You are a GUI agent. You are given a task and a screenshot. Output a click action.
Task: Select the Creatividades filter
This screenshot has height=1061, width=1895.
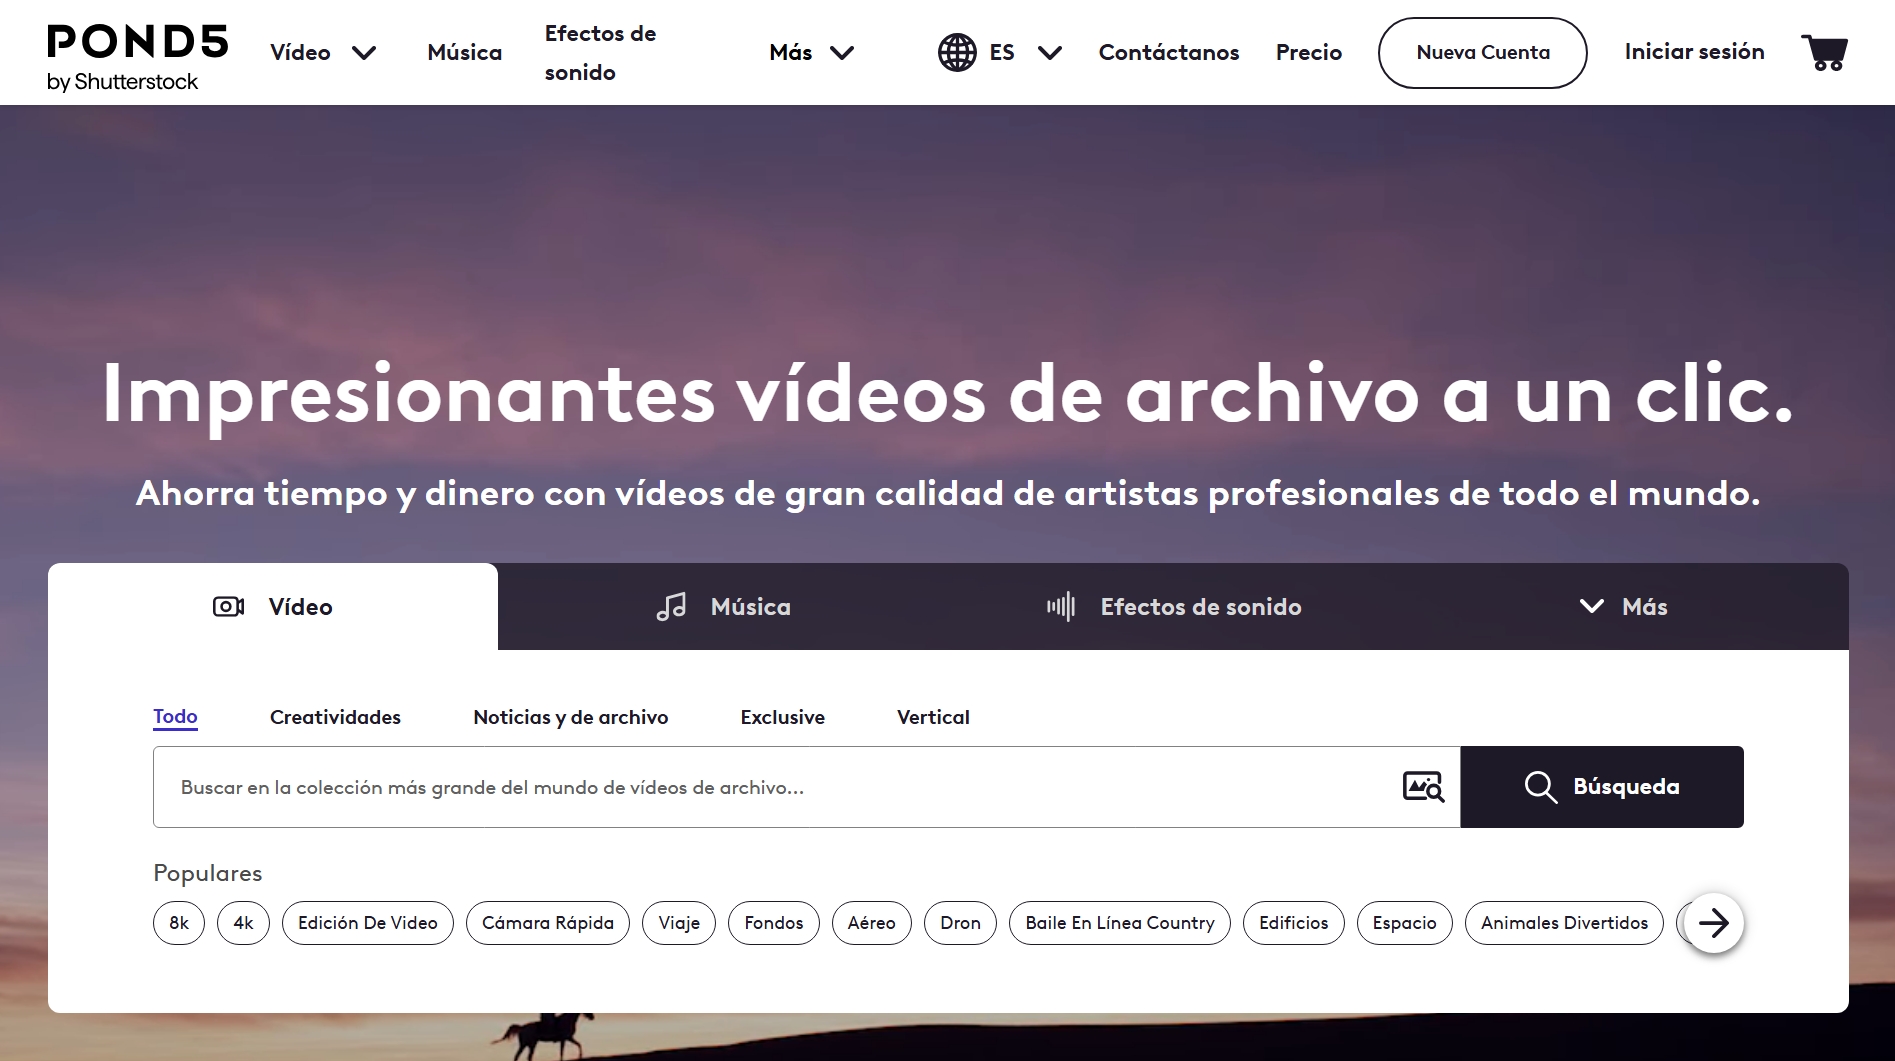coord(335,717)
